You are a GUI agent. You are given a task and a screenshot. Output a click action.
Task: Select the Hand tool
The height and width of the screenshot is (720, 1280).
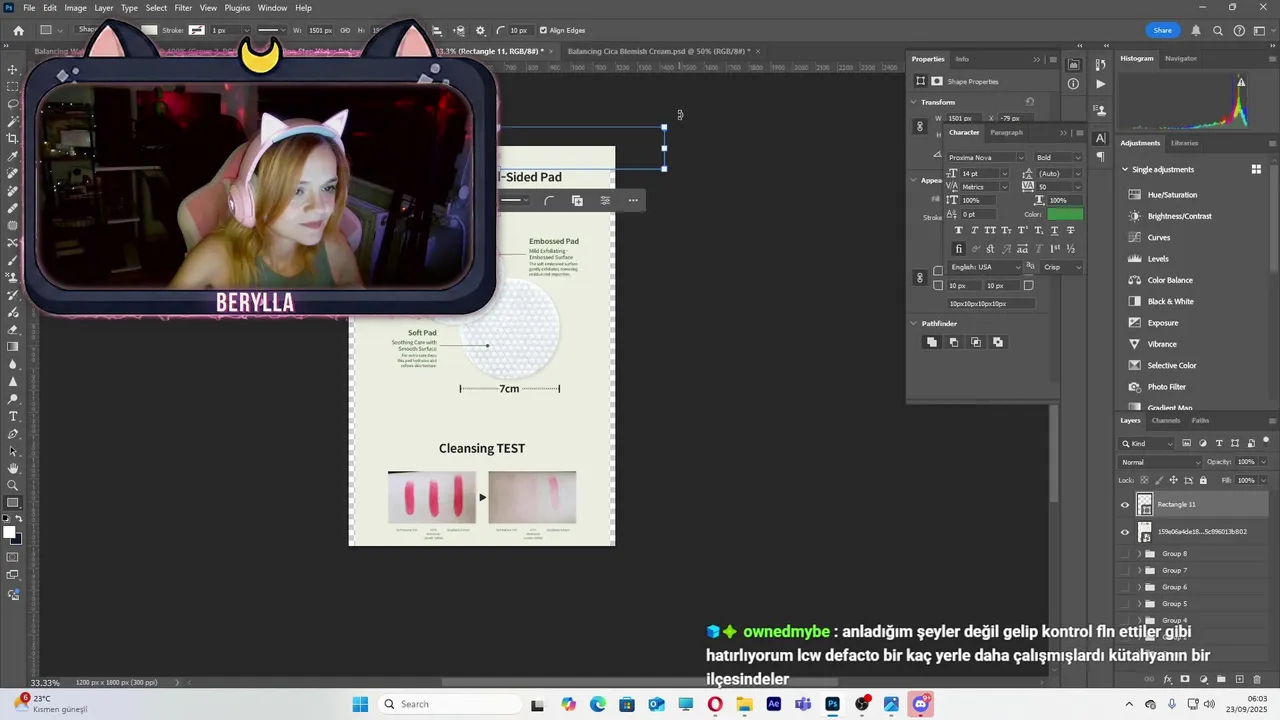pos(13,468)
